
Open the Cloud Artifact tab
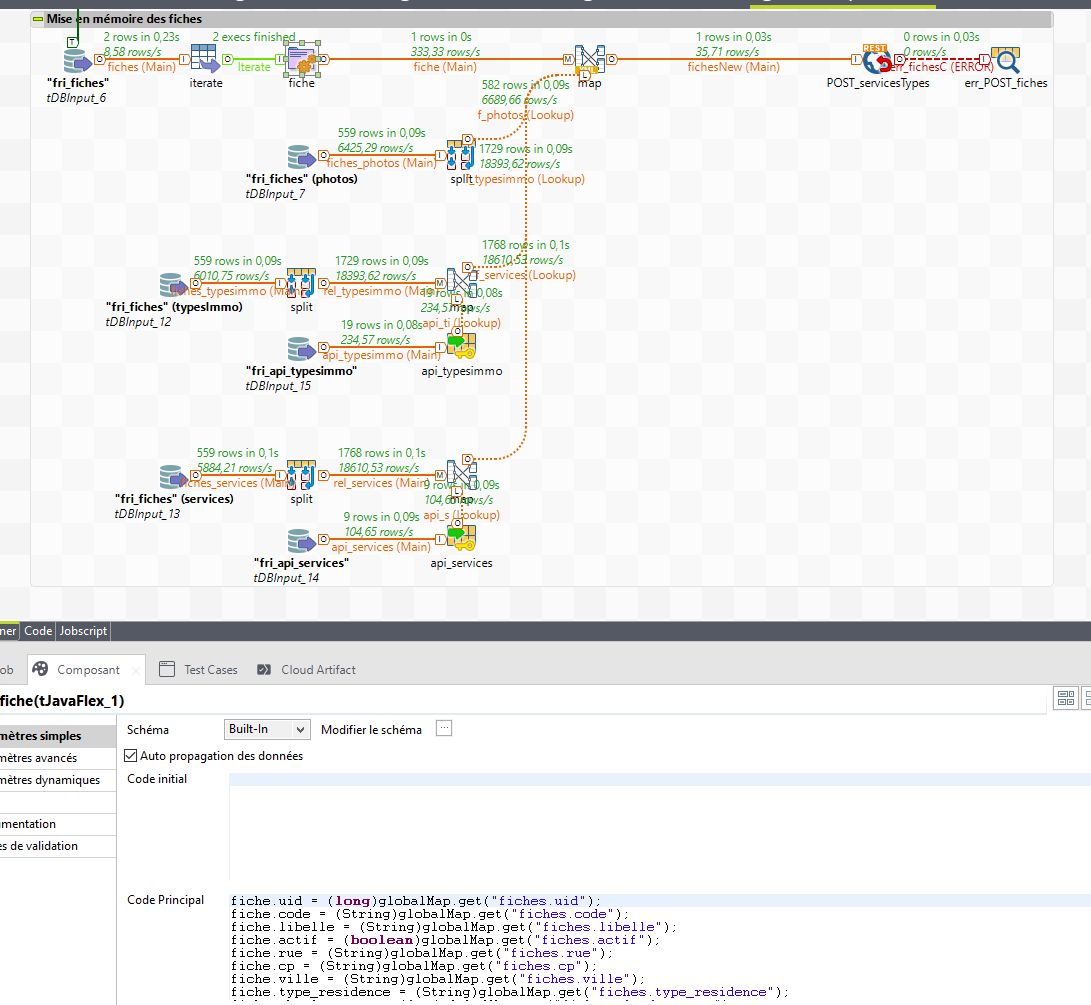307,670
